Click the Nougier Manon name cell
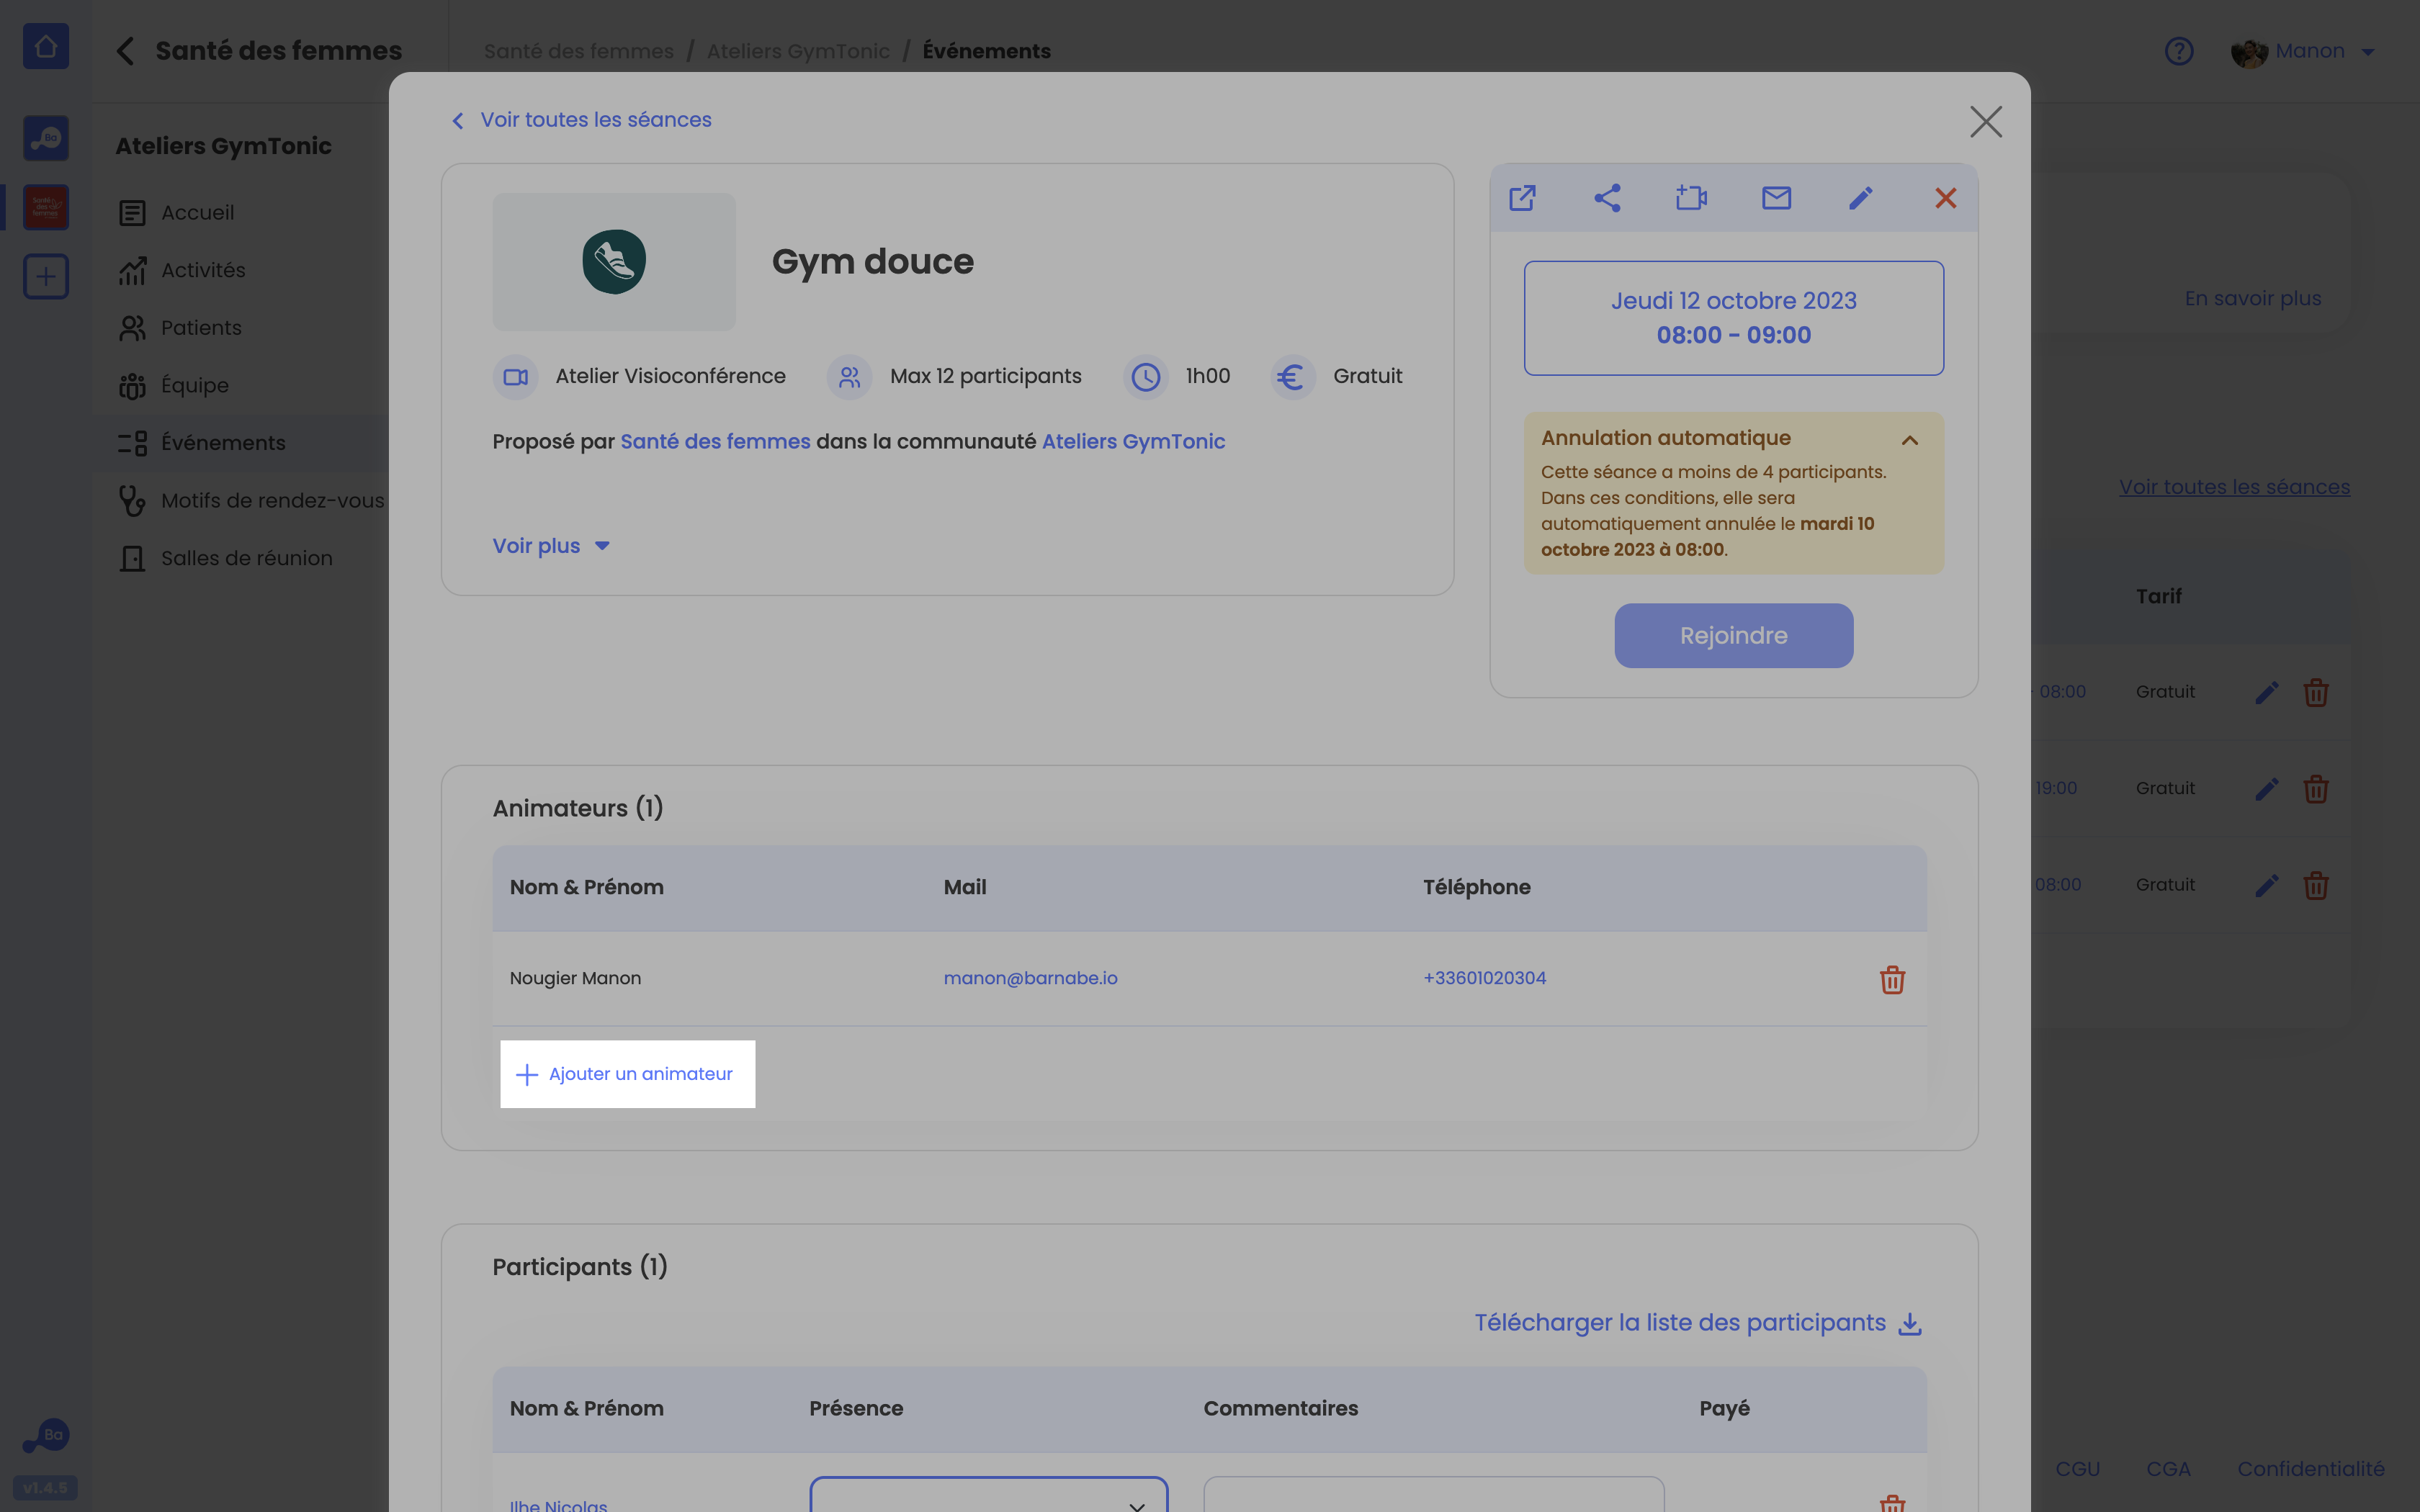This screenshot has height=1512, width=2420. 575,978
